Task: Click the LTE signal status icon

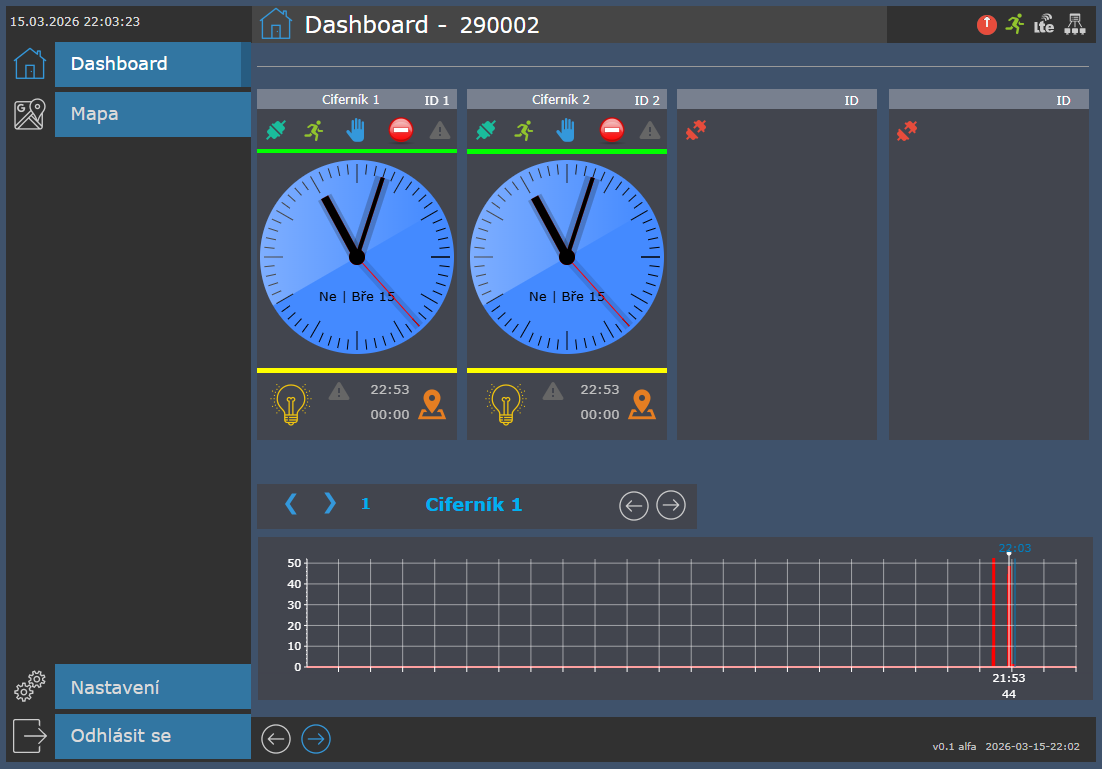Action: click(x=1044, y=25)
